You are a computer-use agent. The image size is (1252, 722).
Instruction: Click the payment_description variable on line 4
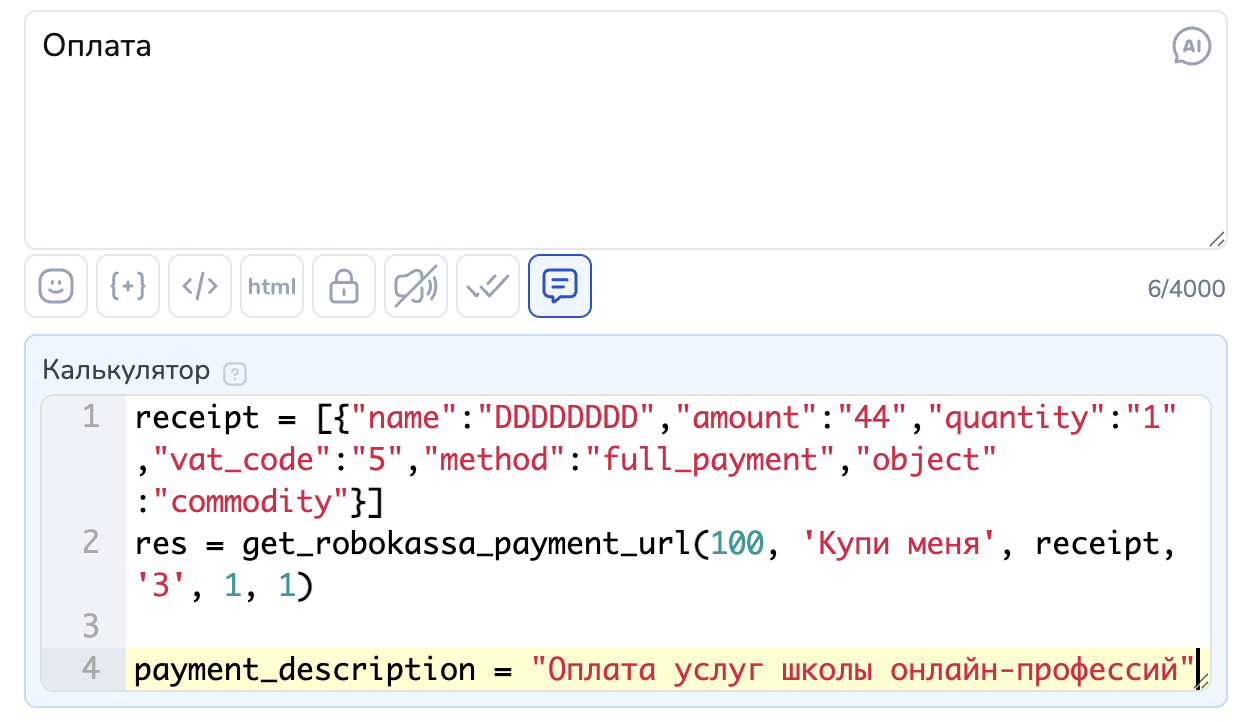305,669
